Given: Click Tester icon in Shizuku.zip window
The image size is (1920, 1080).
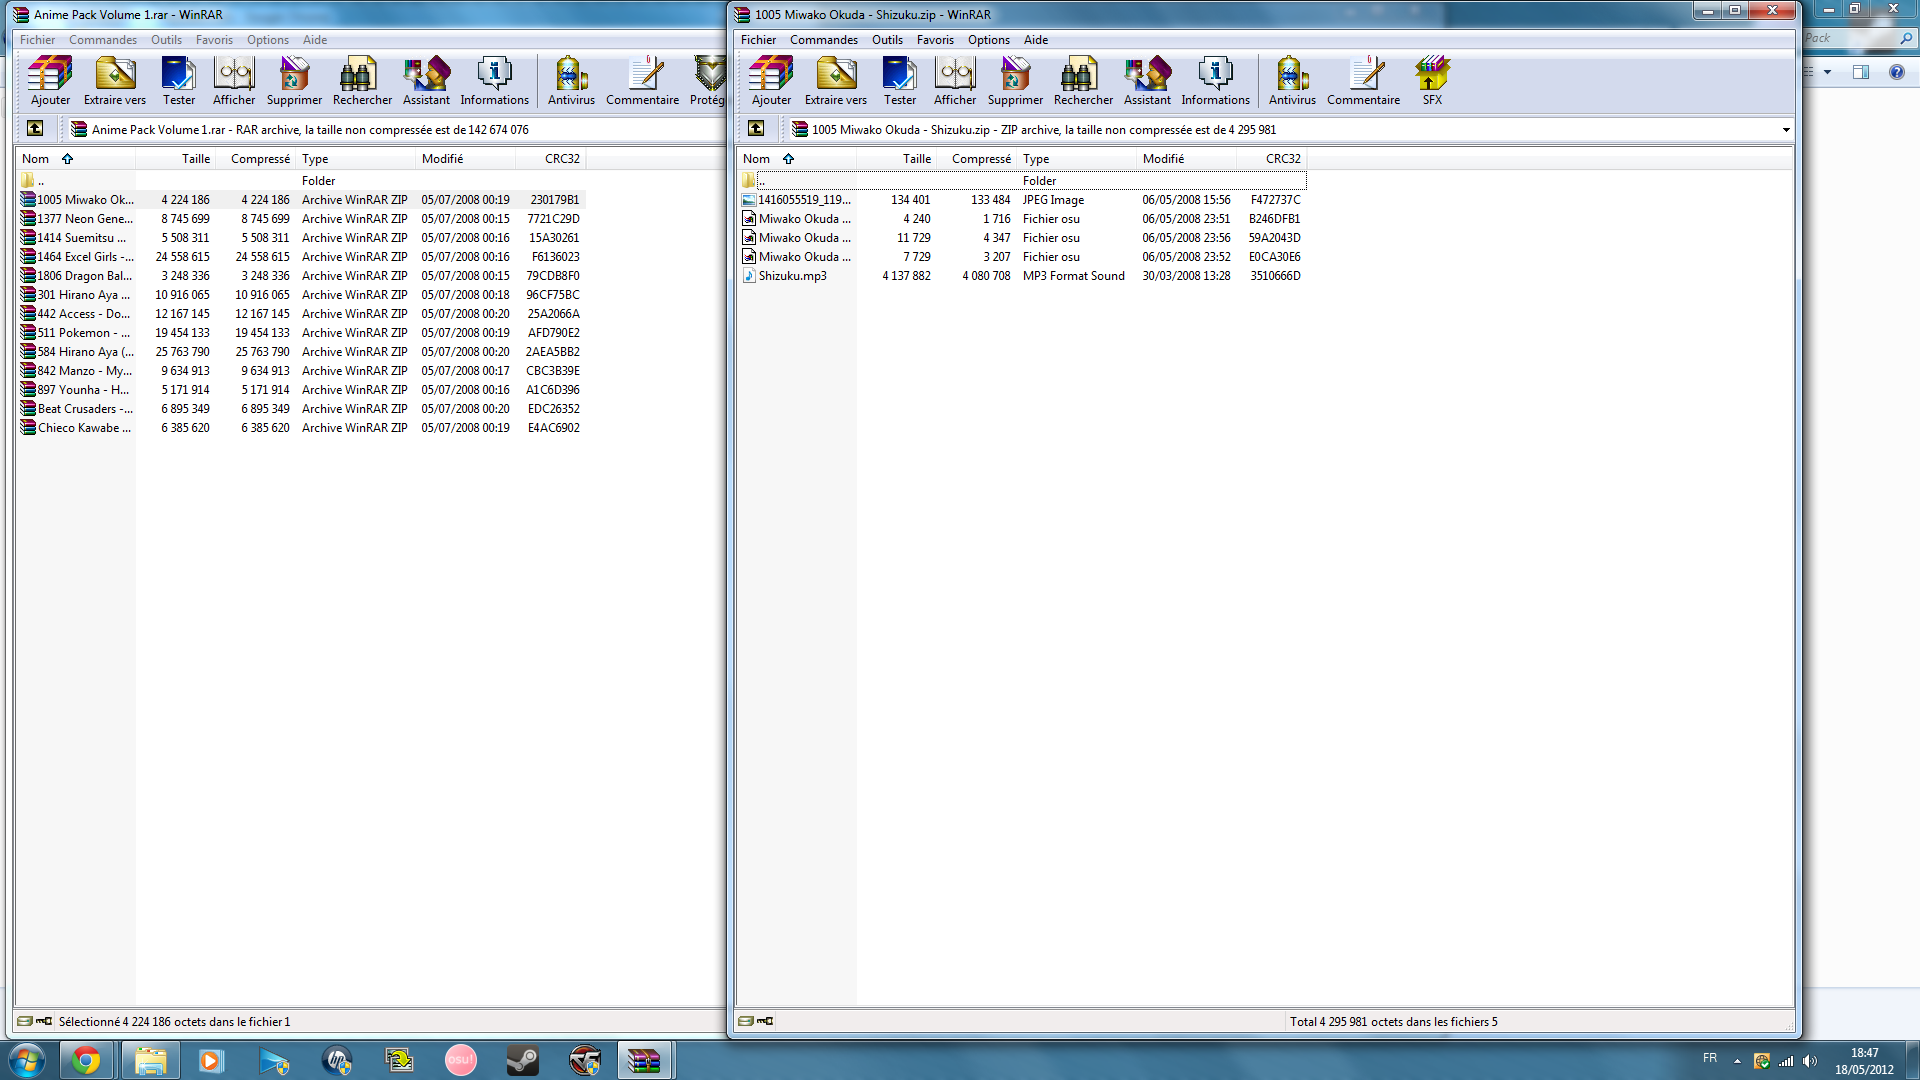Looking at the screenshot, I should point(900,80).
